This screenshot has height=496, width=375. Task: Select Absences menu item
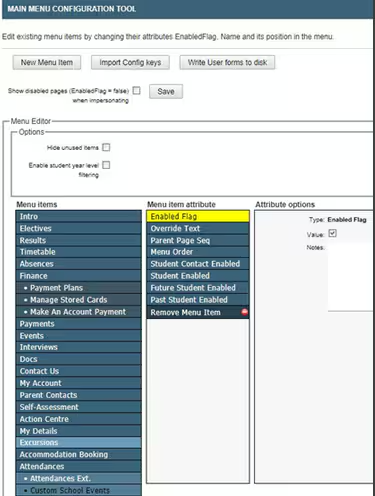pyautogui.click(x=79, y=264)
